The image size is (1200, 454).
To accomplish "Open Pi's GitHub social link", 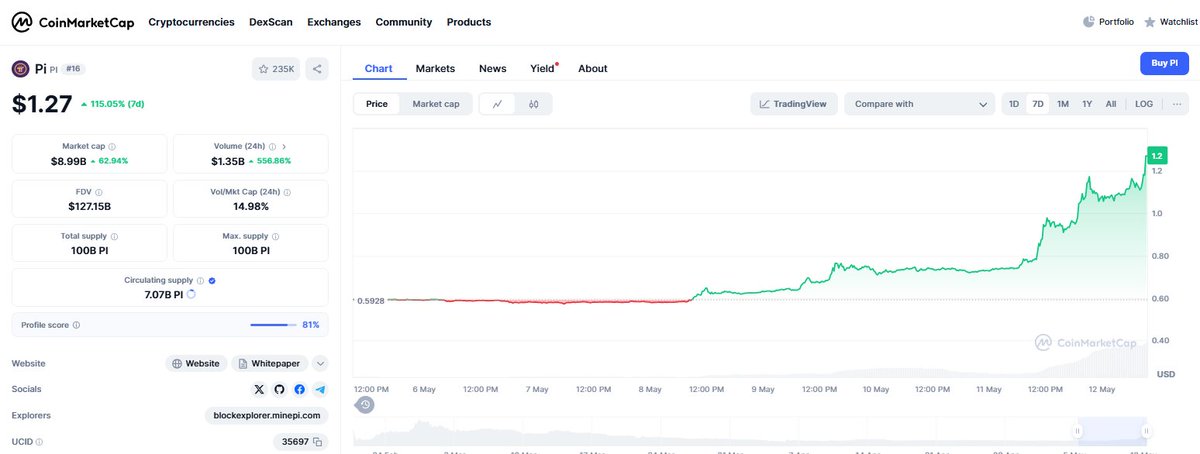I will (280, 389).
